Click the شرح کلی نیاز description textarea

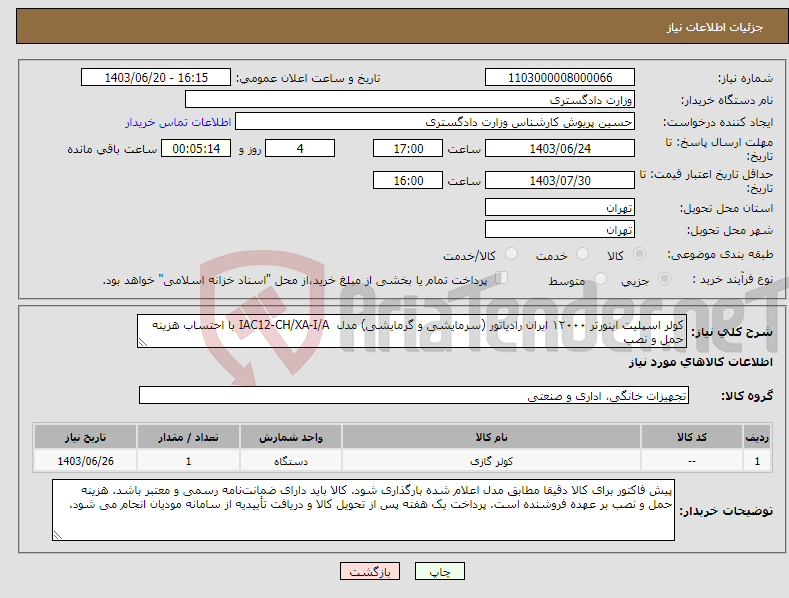point(412,331)
